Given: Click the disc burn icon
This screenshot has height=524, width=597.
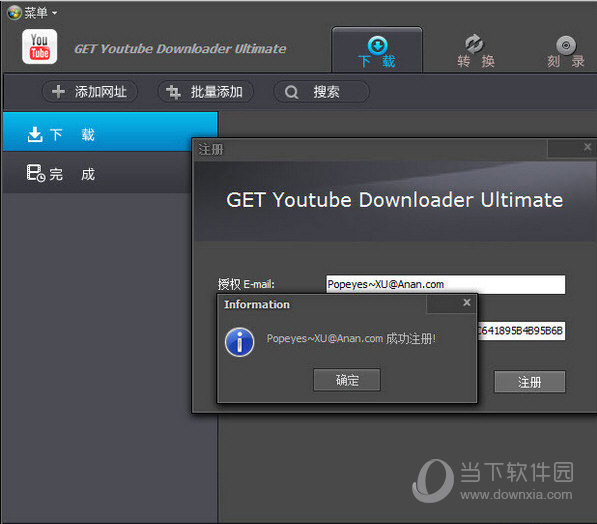Looking at the screenshot, I should 566,45.
